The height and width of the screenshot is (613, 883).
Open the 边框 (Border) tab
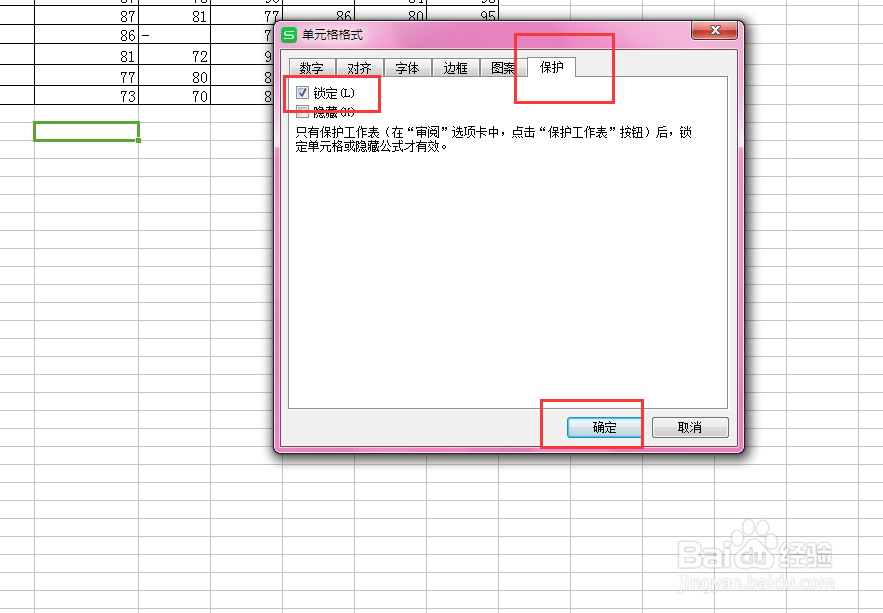[x=455, y=68]
